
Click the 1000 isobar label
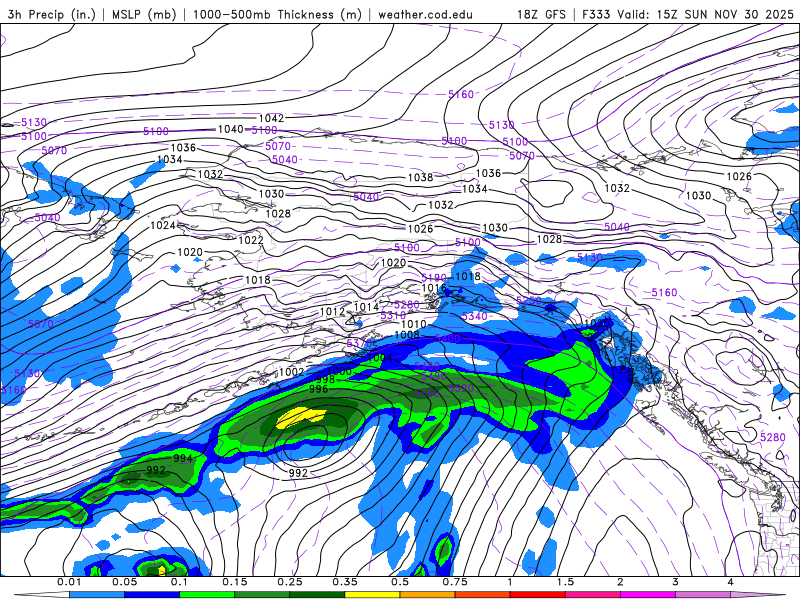click(x=339, y=371)
